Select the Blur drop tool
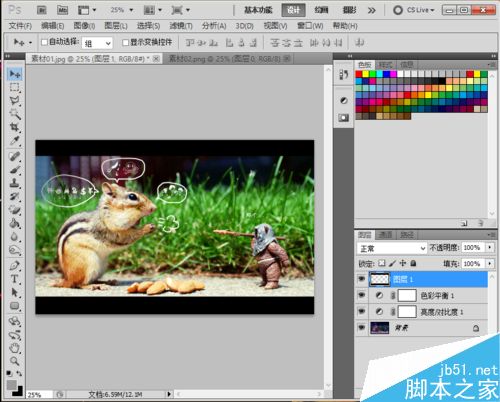The image size is (500, 402). (15, 237)
